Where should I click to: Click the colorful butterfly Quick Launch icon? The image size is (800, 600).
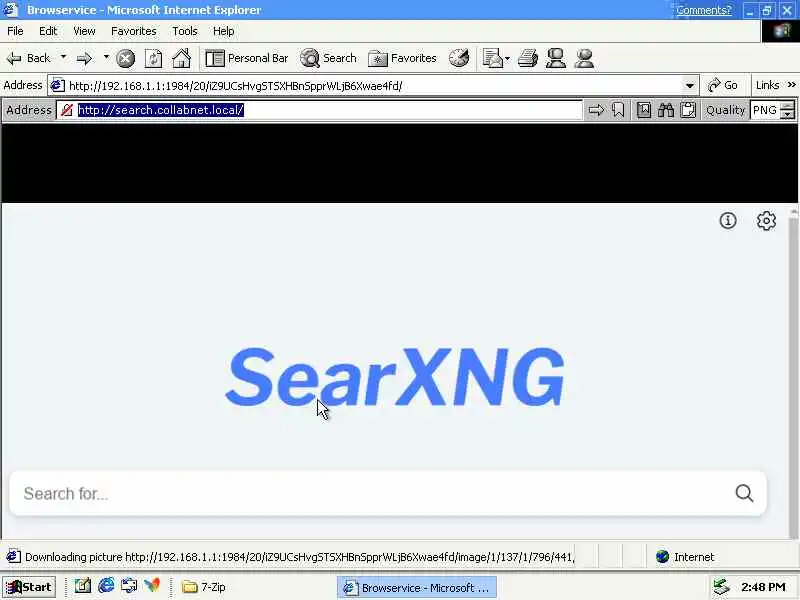pyautogui.click(x=152, y=586)
